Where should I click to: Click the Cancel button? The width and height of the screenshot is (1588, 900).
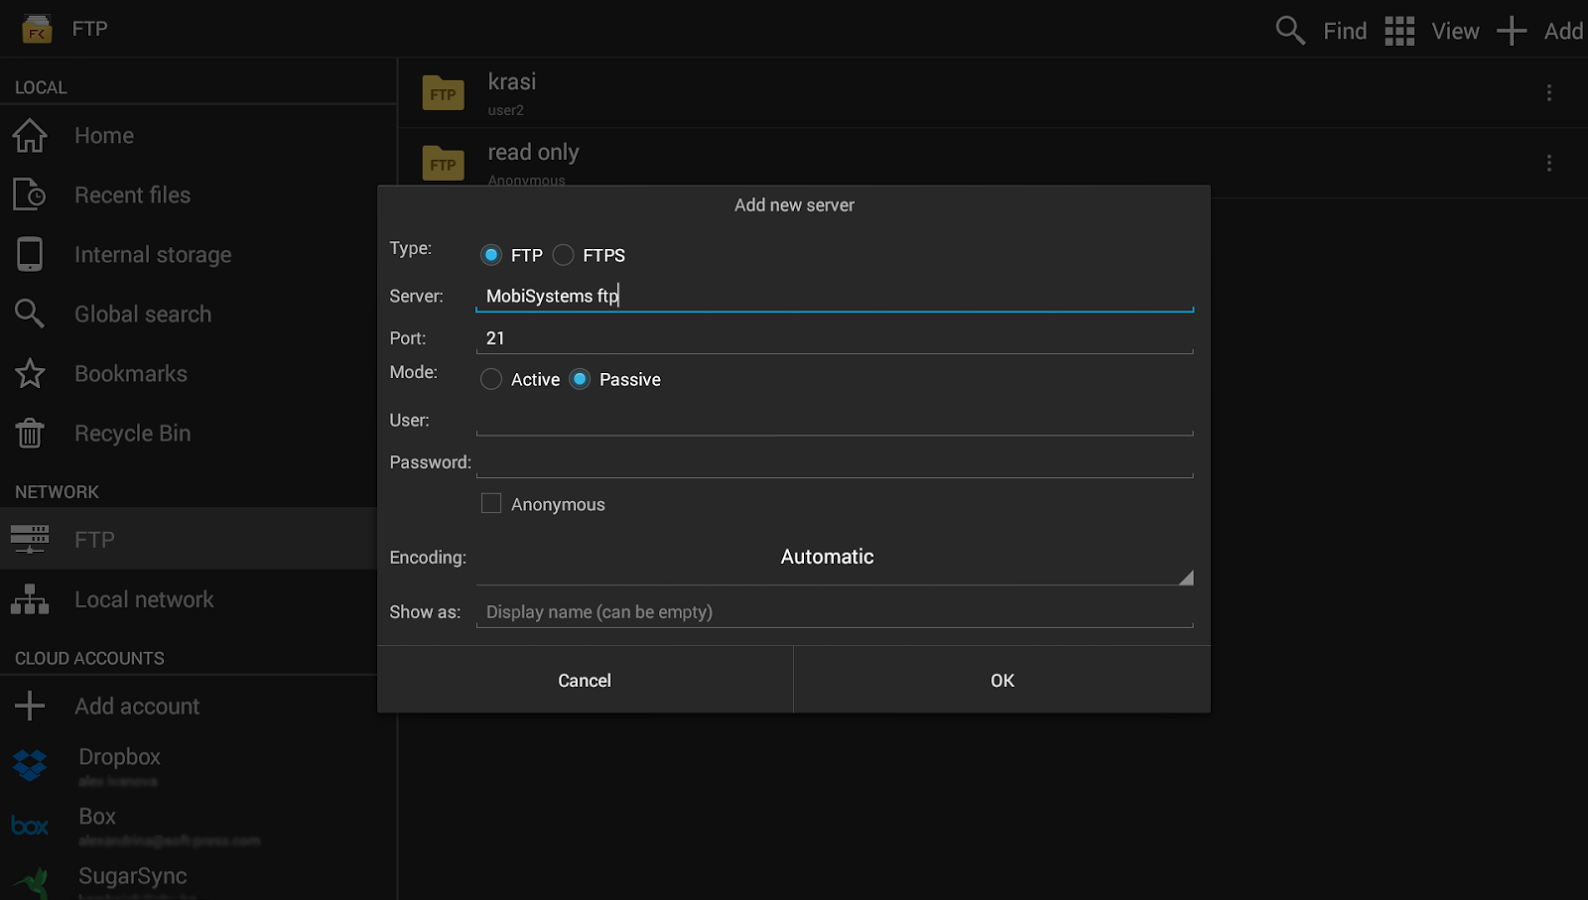585,680
